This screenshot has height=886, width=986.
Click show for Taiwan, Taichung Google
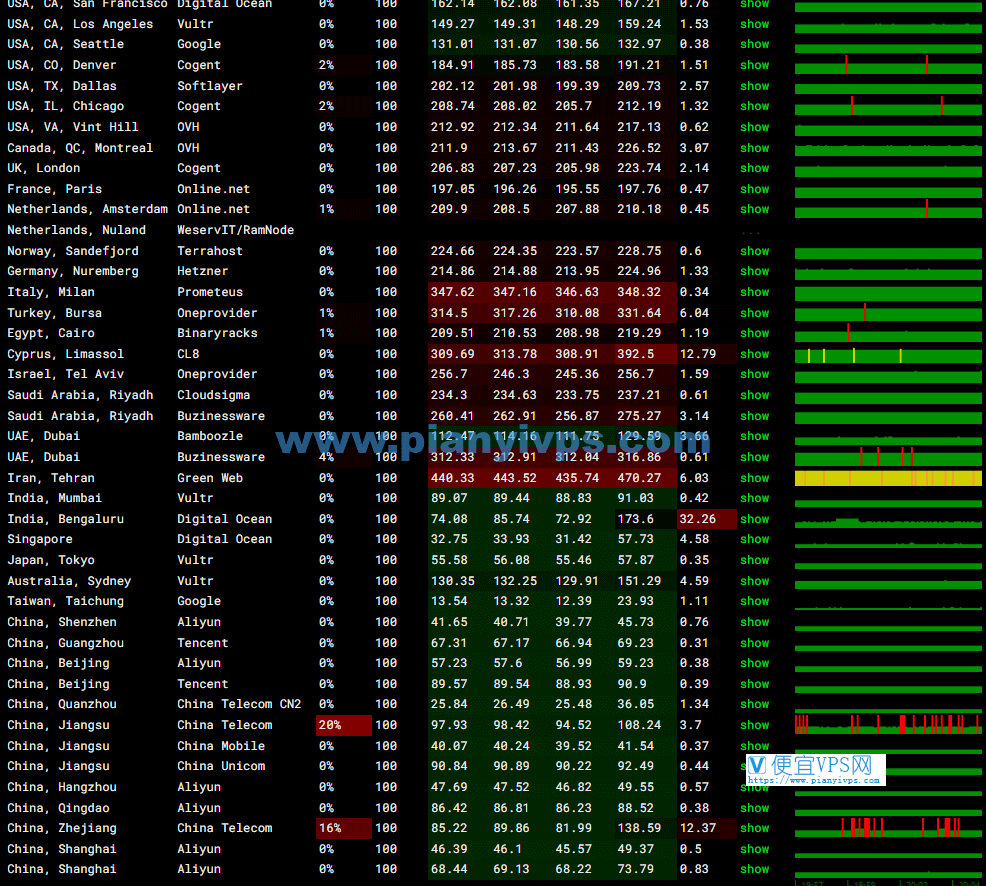tap(755, 601)
